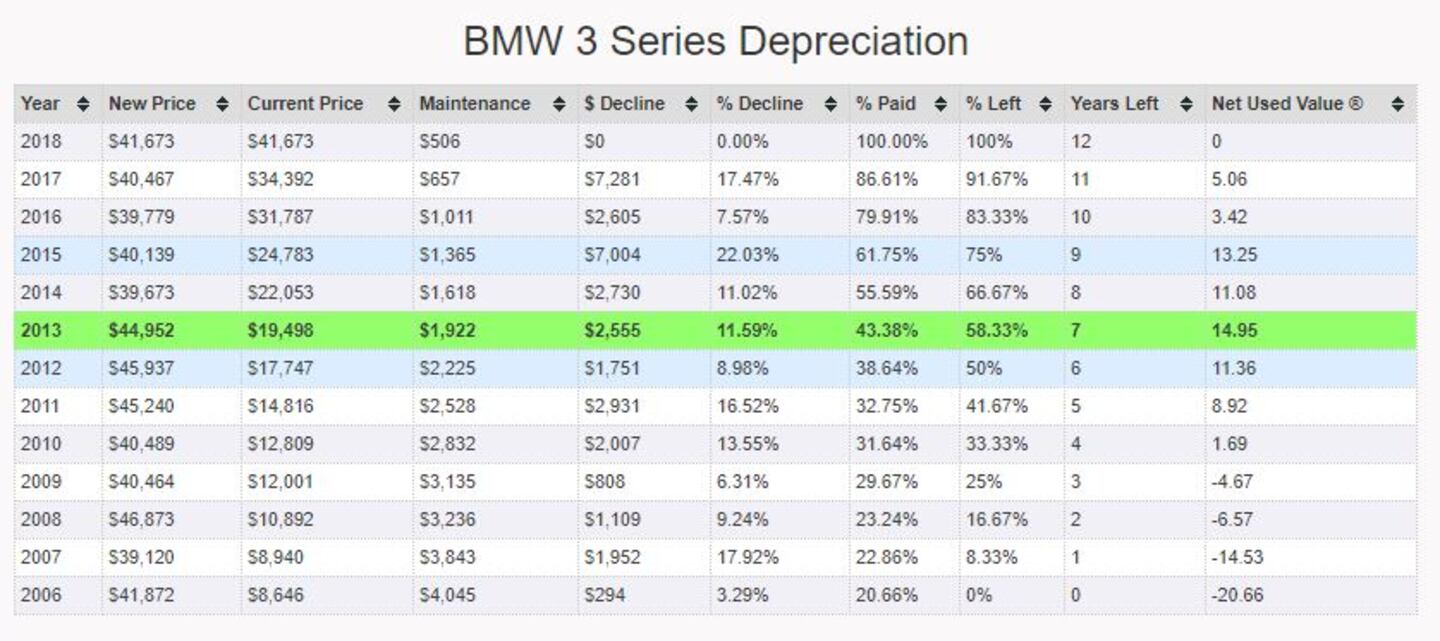The width and height of the screenshot is (1440, 641).
Task: Click the sort arrows beside Year
Action: pyautogui.click(x=83, y=104)
